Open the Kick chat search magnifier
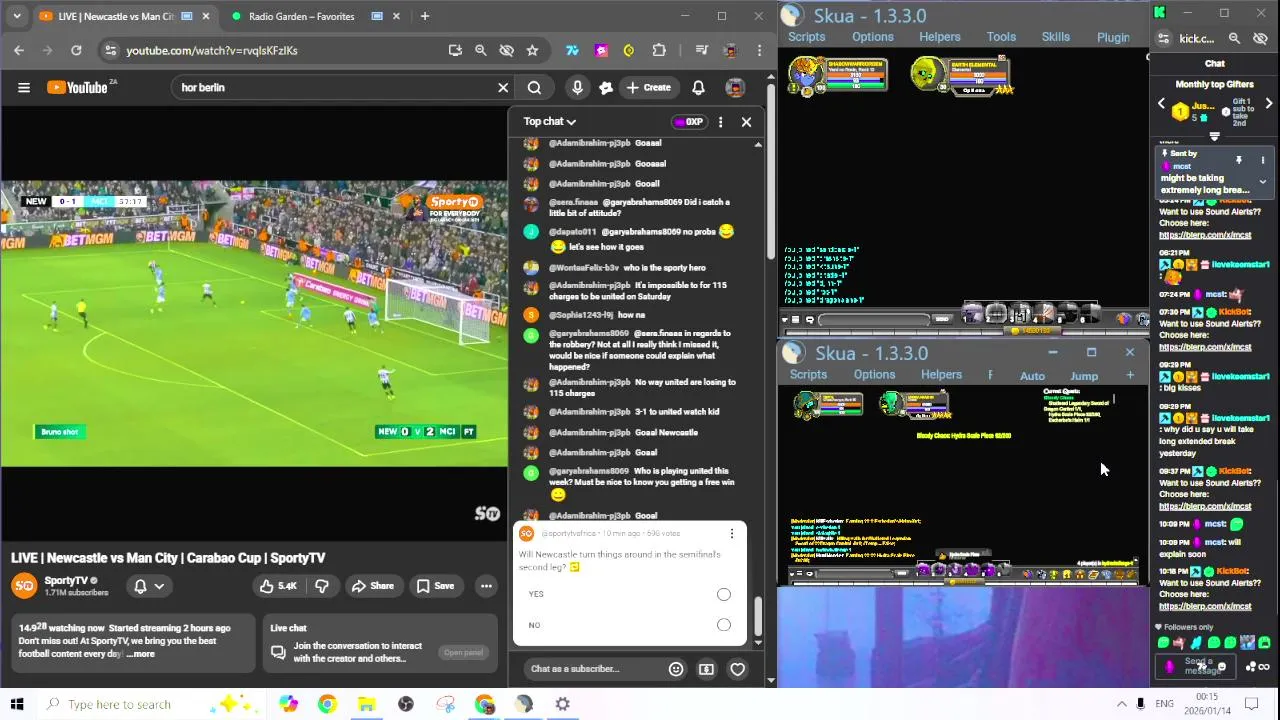1280x720 pixels. coord(1234,38)
